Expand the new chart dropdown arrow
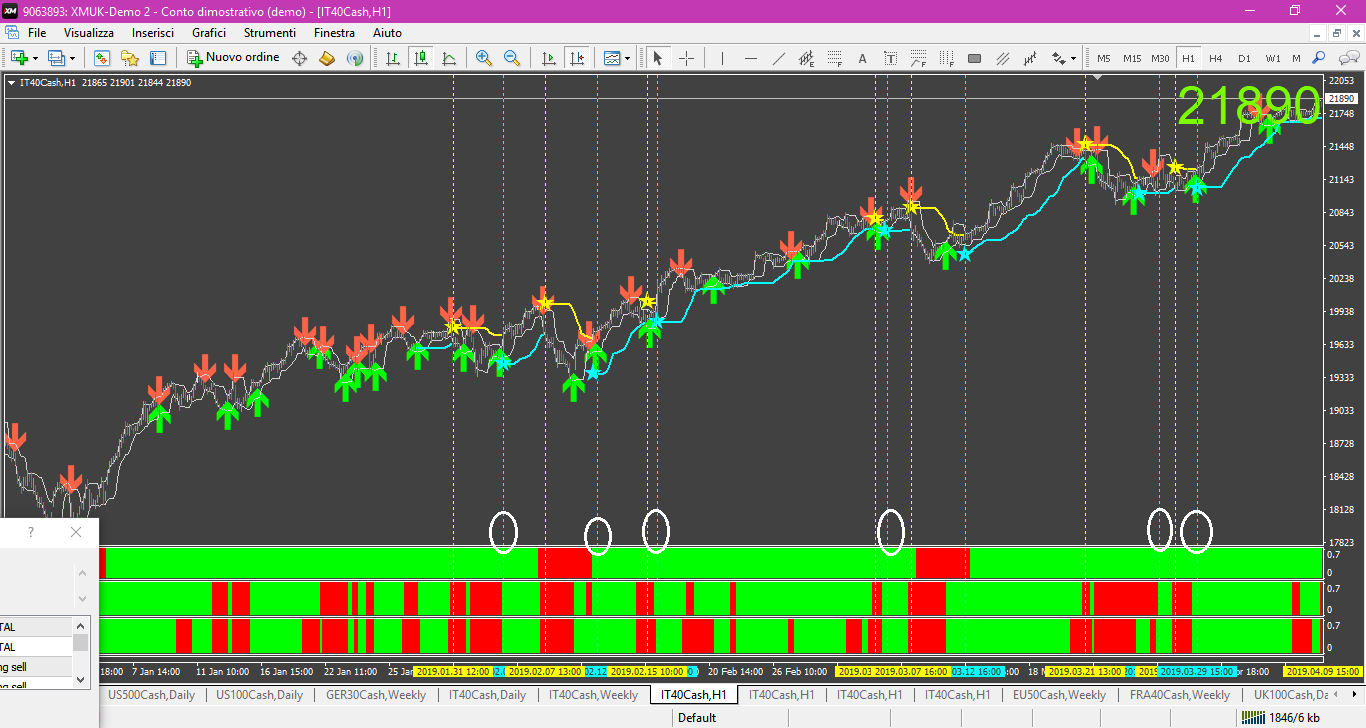 pyautogui.click(x=35, y=58)
